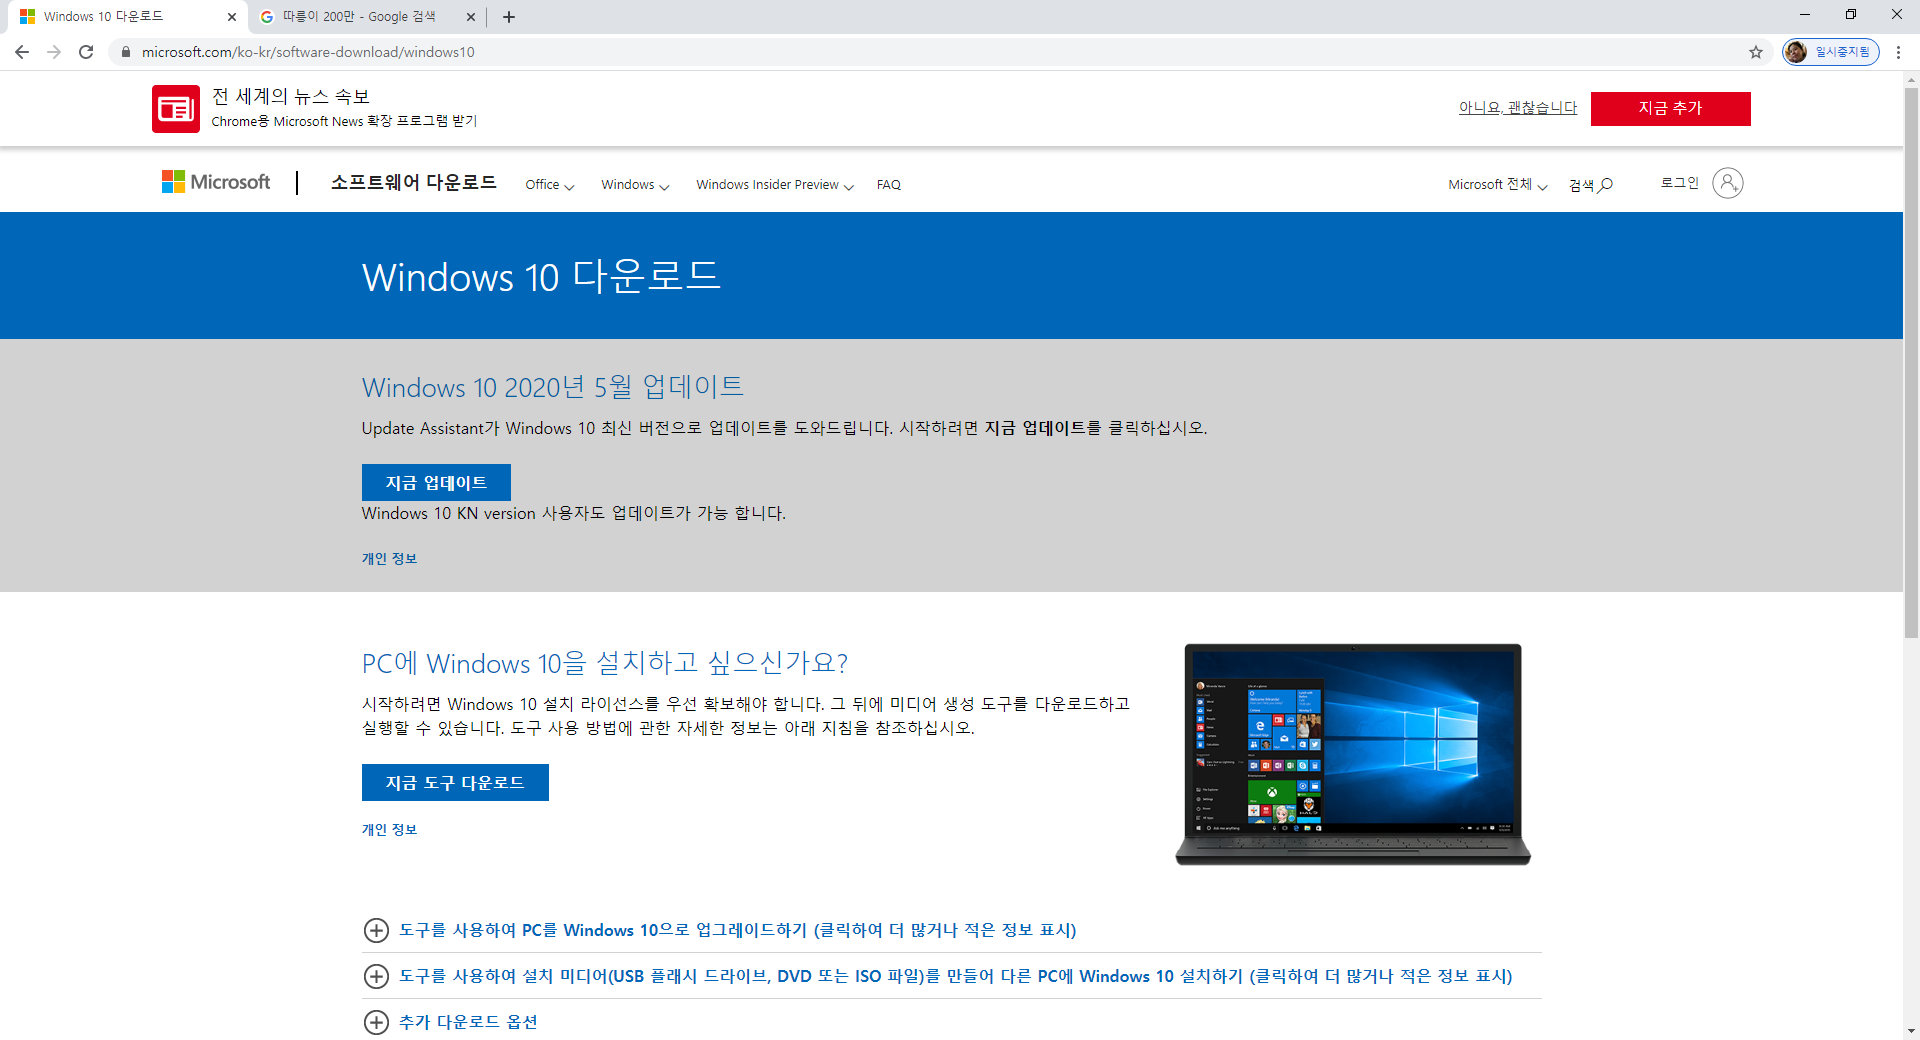The image size is (1920, 1040).
Task: Click Chrome용 Microsoft News 확장 프로그램 받기 text
Action: 344,121
